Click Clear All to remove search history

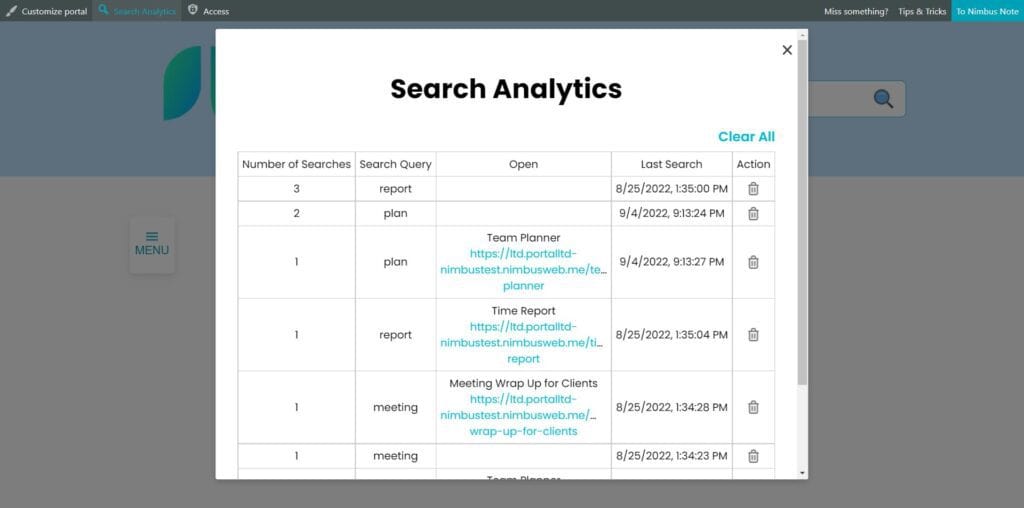point(746,137)
